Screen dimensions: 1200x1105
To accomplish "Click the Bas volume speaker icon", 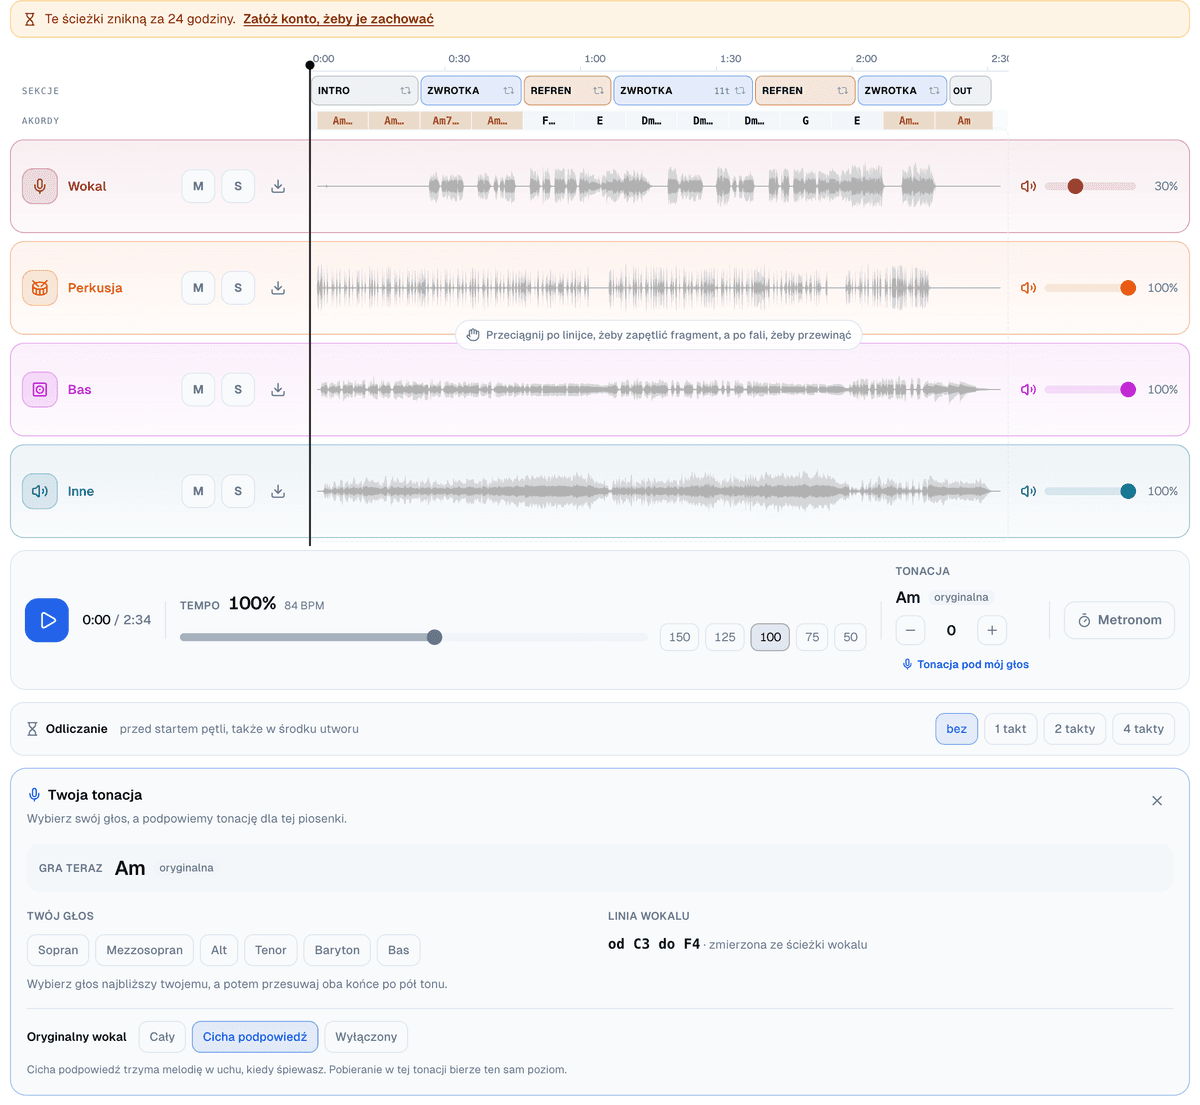I will pos(1028,390).
